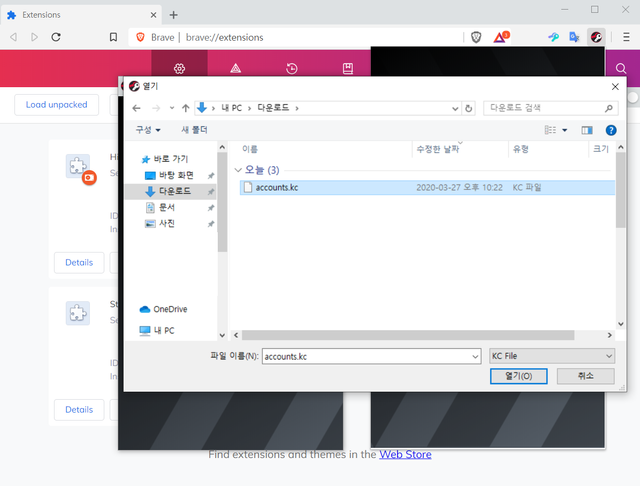Click Details on the second extension card
The image size is (640, 486).
pos(79,410)
